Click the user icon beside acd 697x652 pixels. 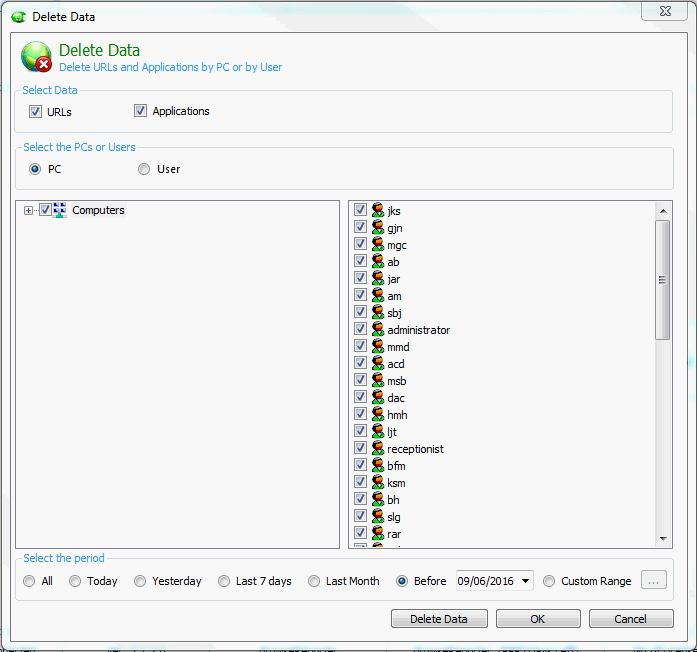(x=377, y=363)
